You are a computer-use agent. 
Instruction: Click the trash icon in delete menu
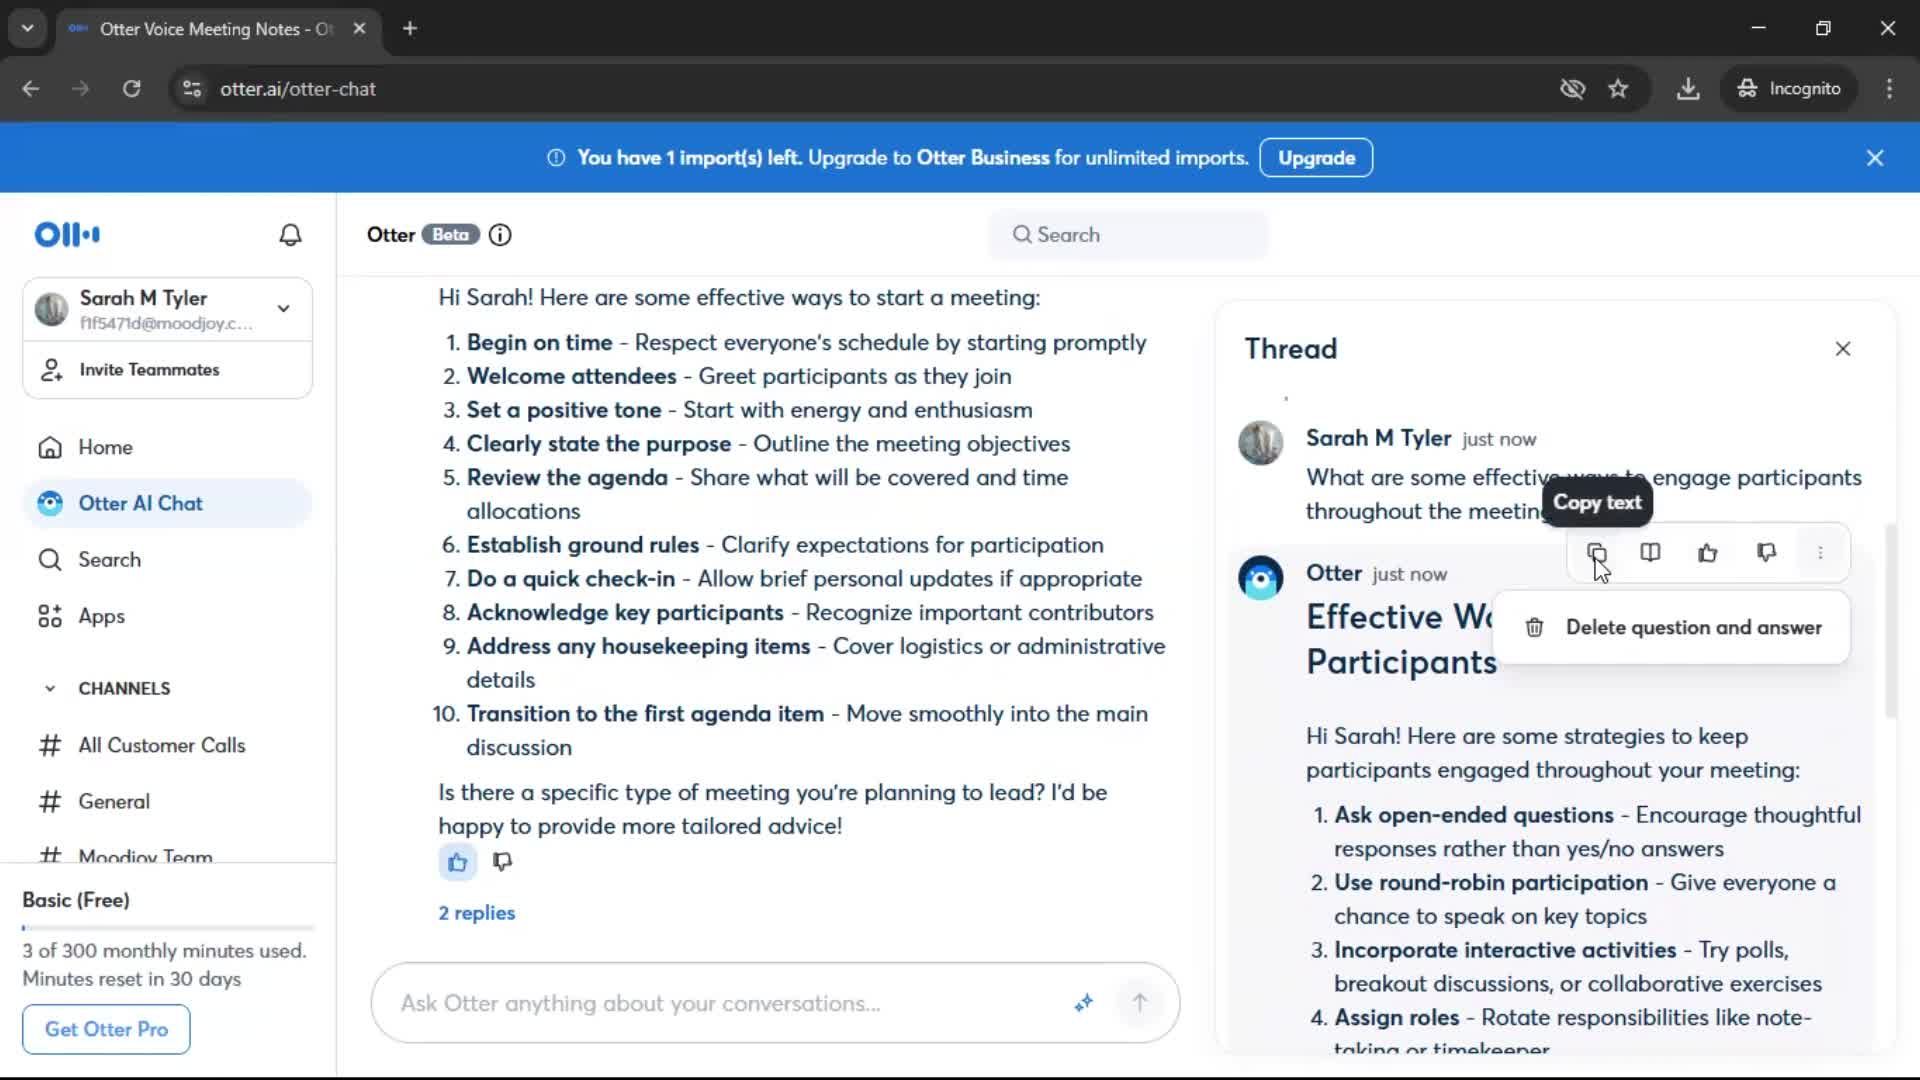[x=1534, y=628]
